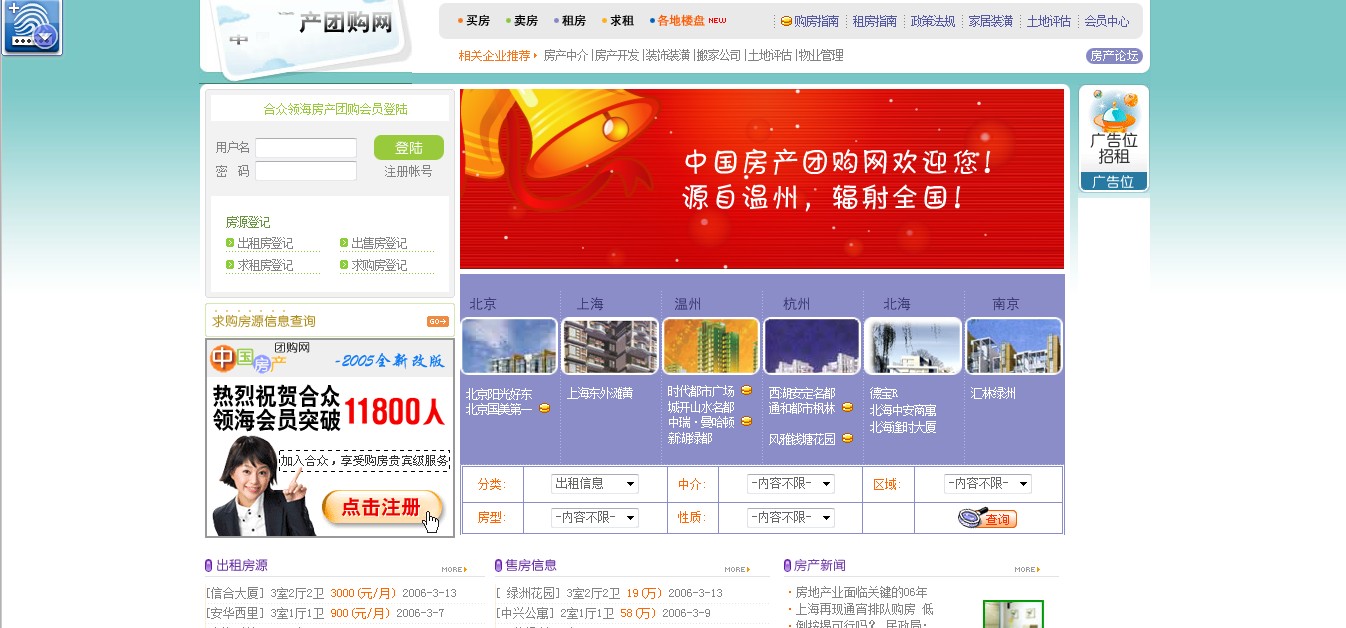Click MORE icon for 房产新闻 section
1346x628 pixels.
pyautogui.click(x=1027, y=570)
